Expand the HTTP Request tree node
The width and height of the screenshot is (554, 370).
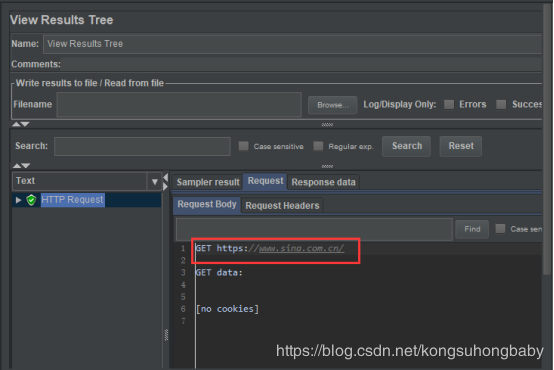click(x=18, y=200)
